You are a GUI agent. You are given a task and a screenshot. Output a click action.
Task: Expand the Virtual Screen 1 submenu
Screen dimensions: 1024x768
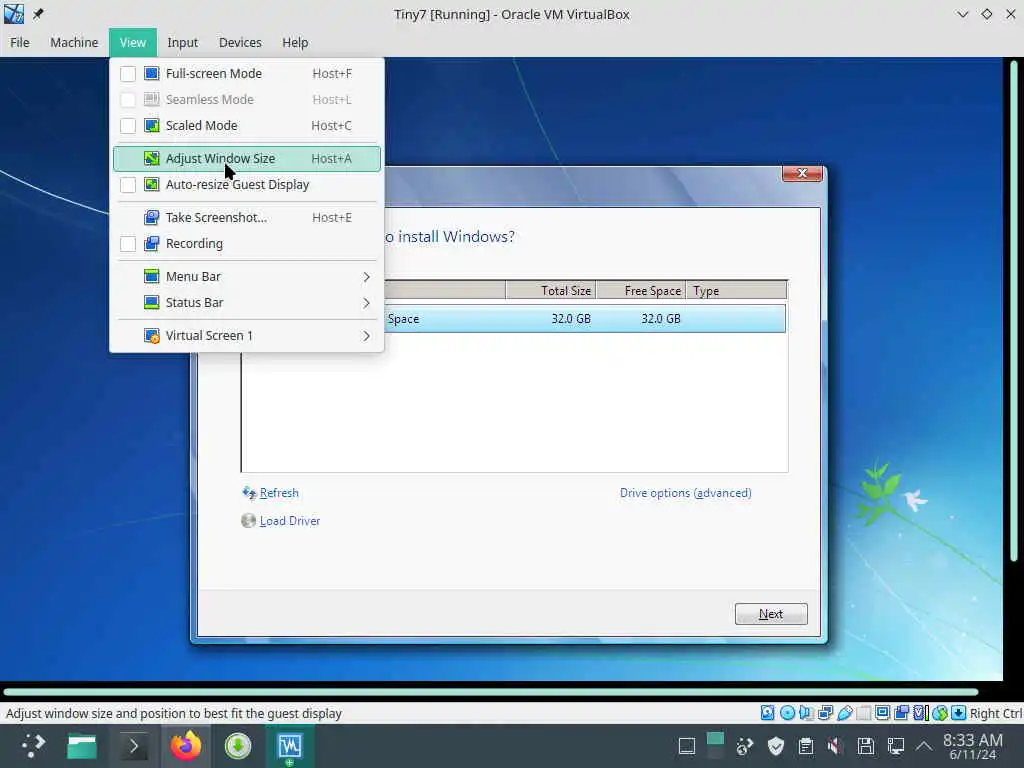click(247, 336)
